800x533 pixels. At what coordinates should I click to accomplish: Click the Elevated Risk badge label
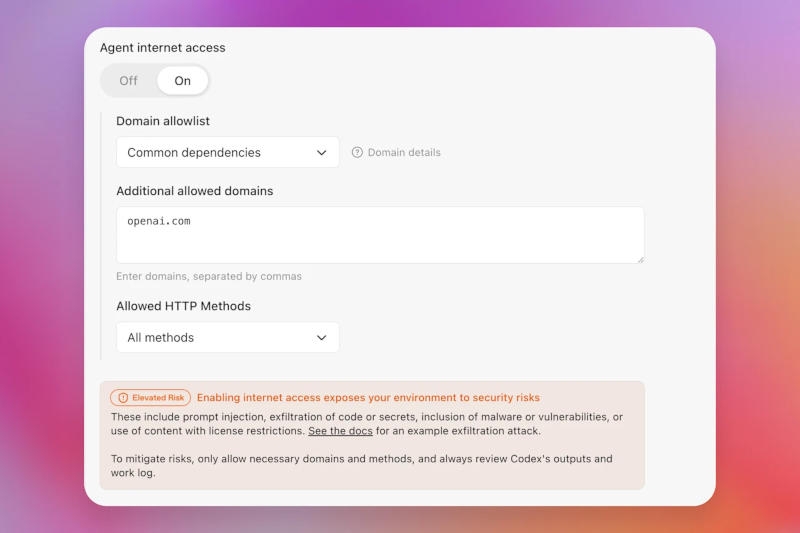158,398
